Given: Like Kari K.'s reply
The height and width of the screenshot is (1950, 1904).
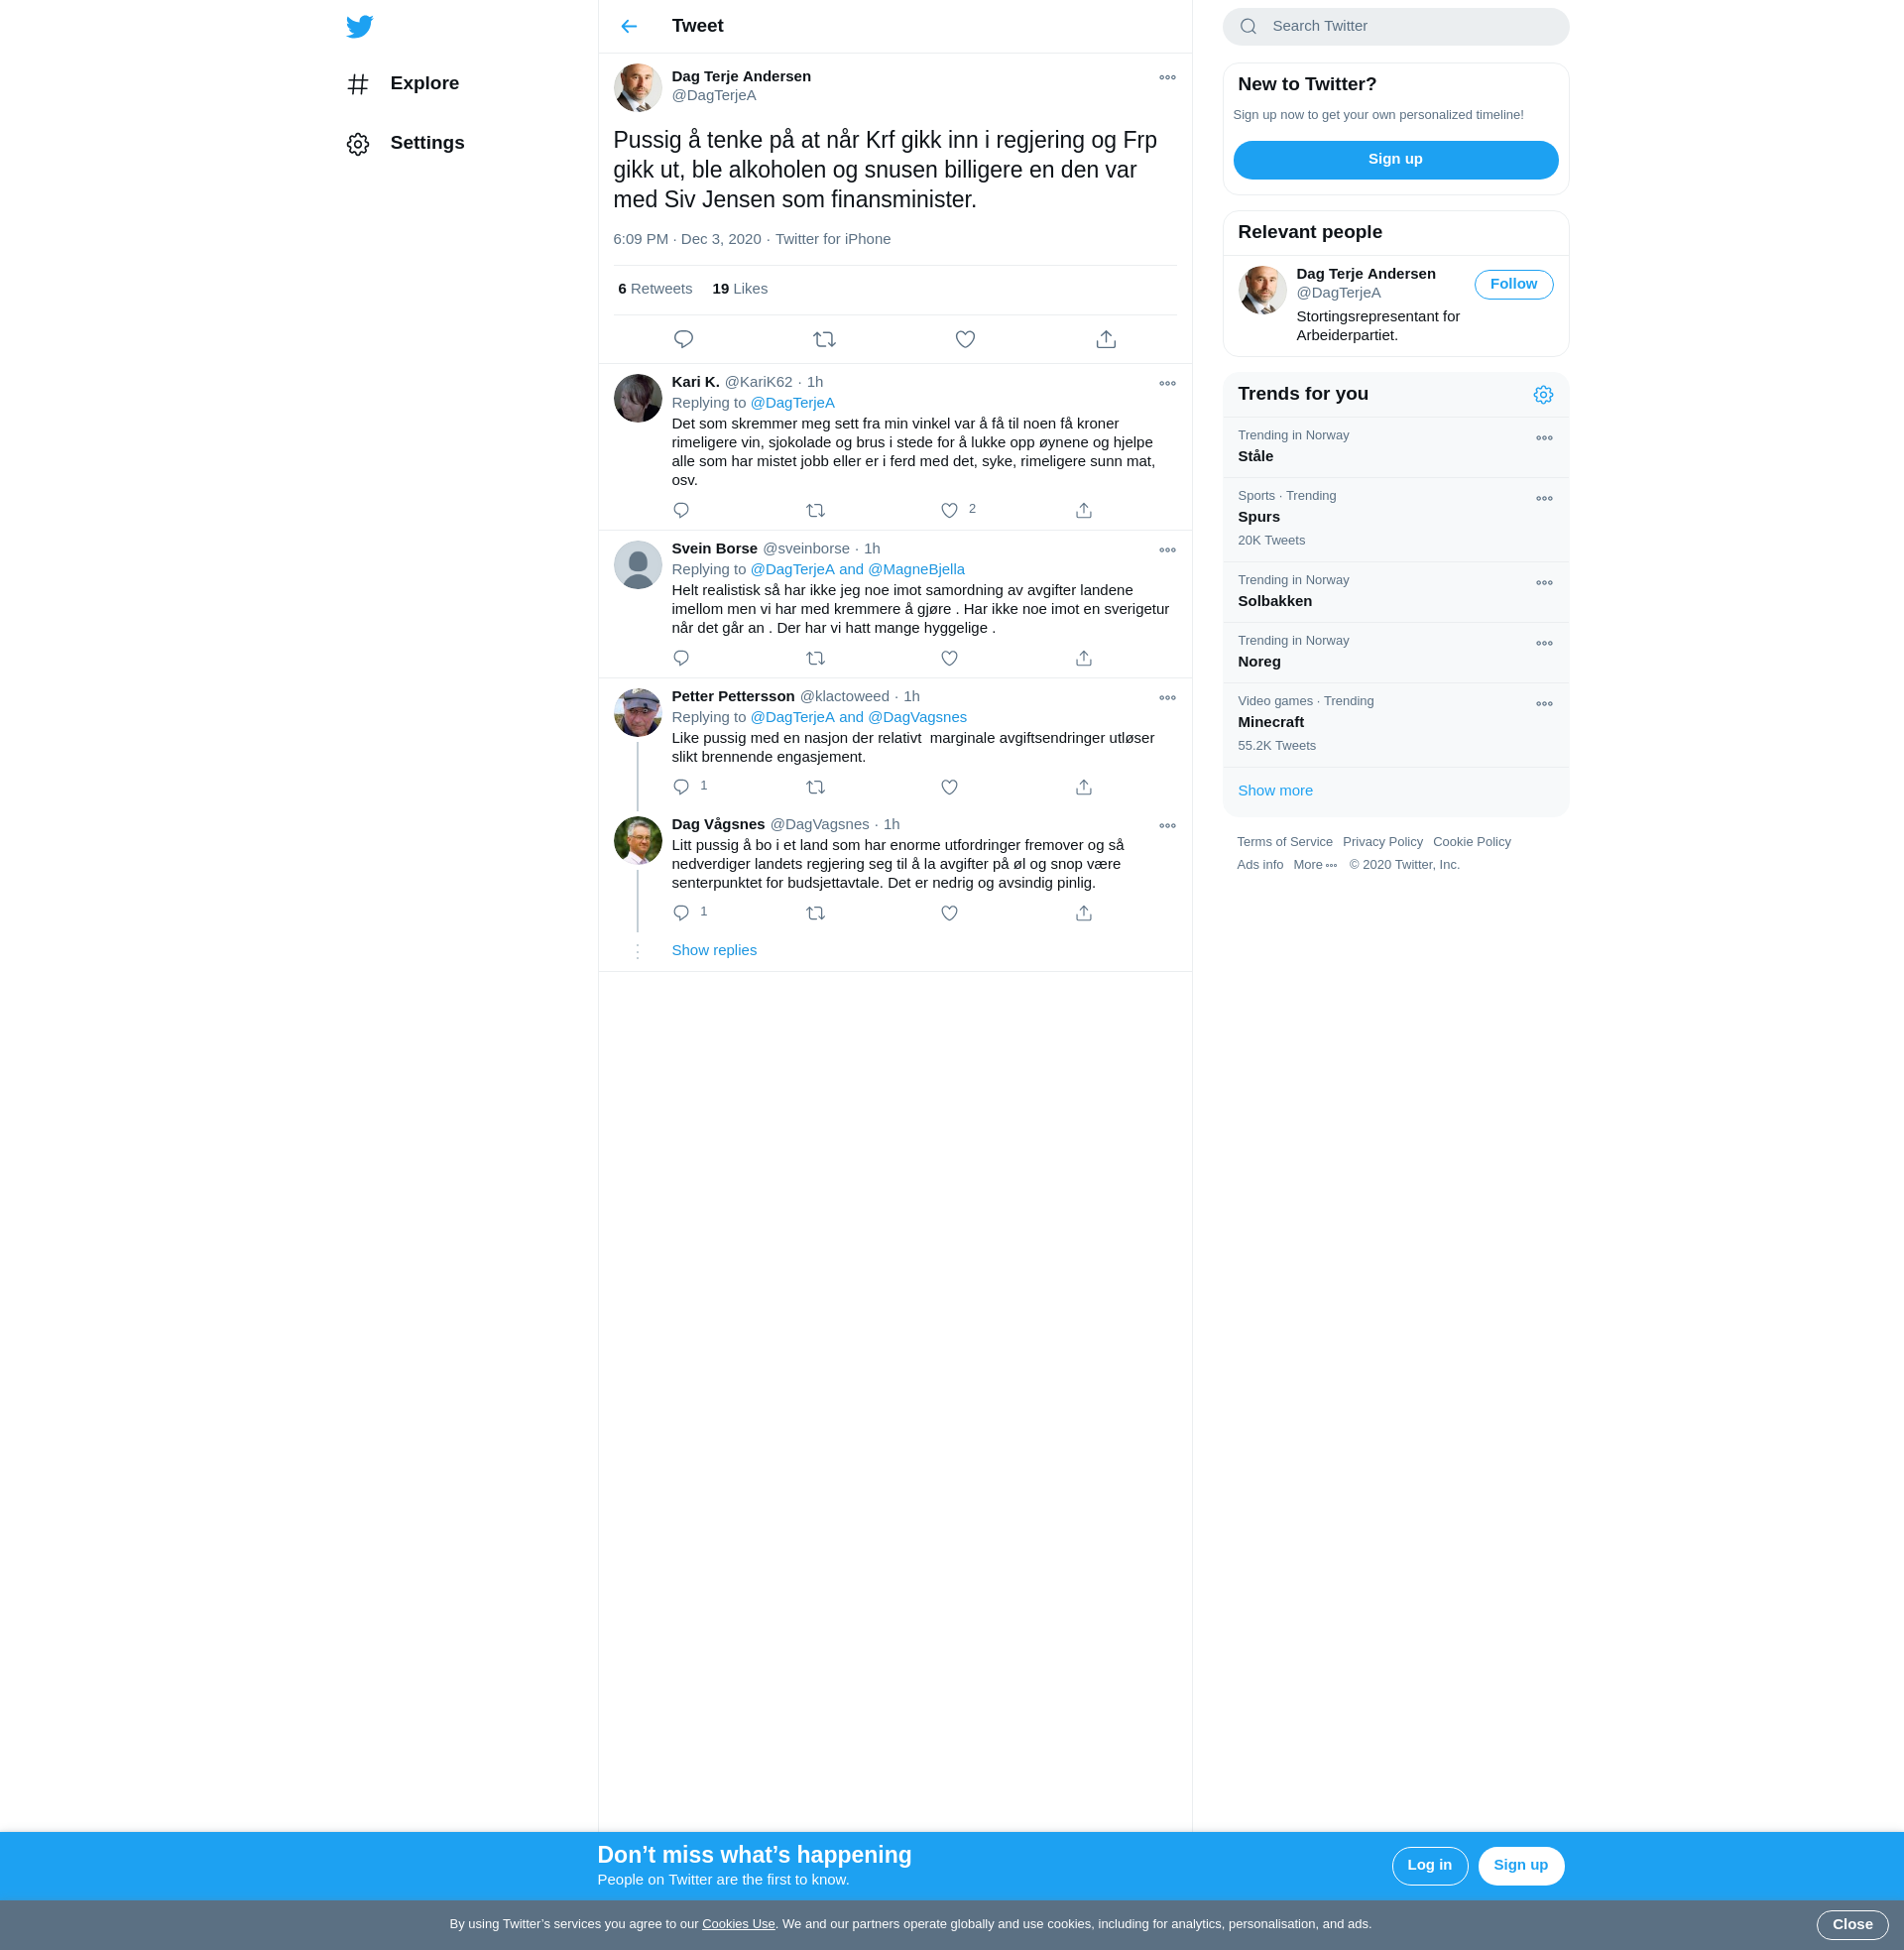Looking at the screenshot, I should point(950,510).
